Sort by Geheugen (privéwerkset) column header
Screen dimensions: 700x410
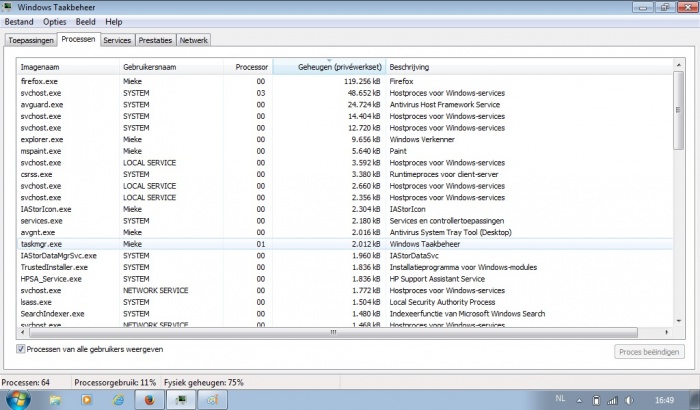tap(329, 67)
